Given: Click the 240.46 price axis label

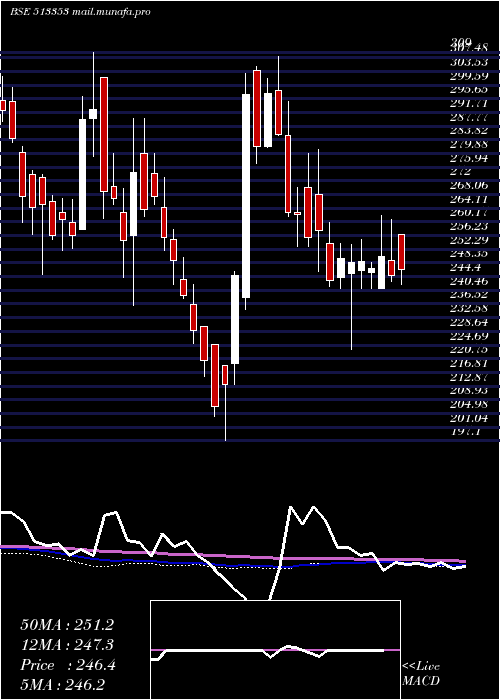Looking at the screenshot, I should click(x=469, y=282).
